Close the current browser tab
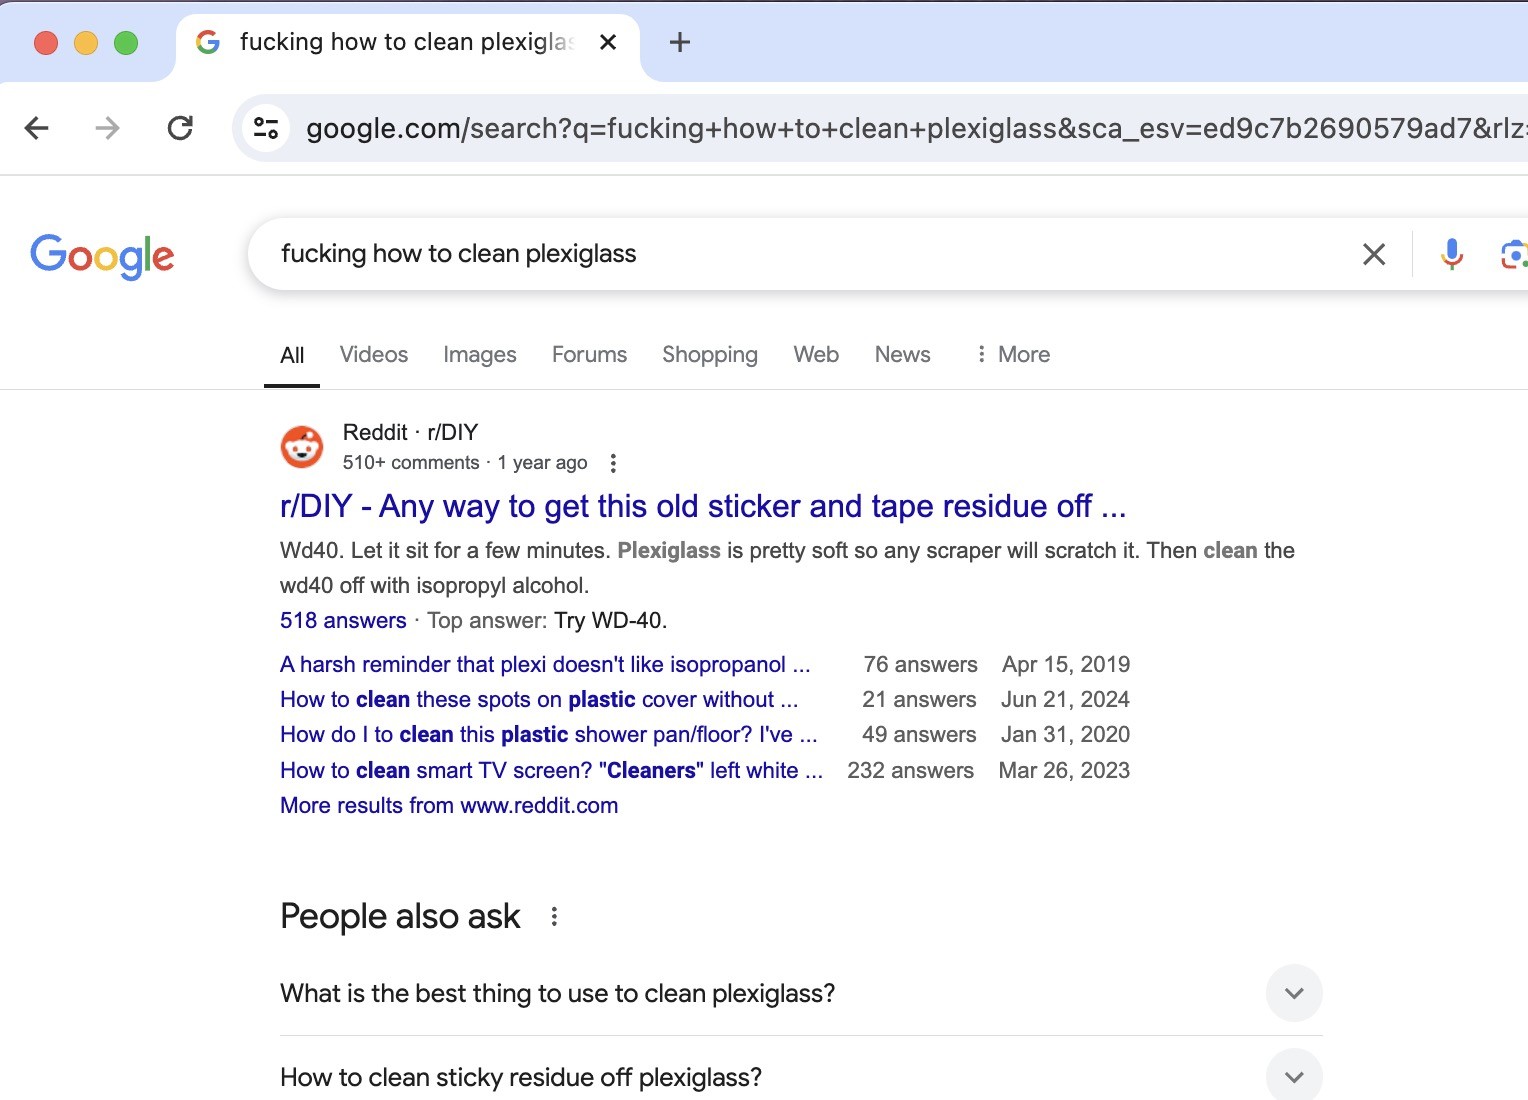1528x1100 pixels. (x=608, y=42)
